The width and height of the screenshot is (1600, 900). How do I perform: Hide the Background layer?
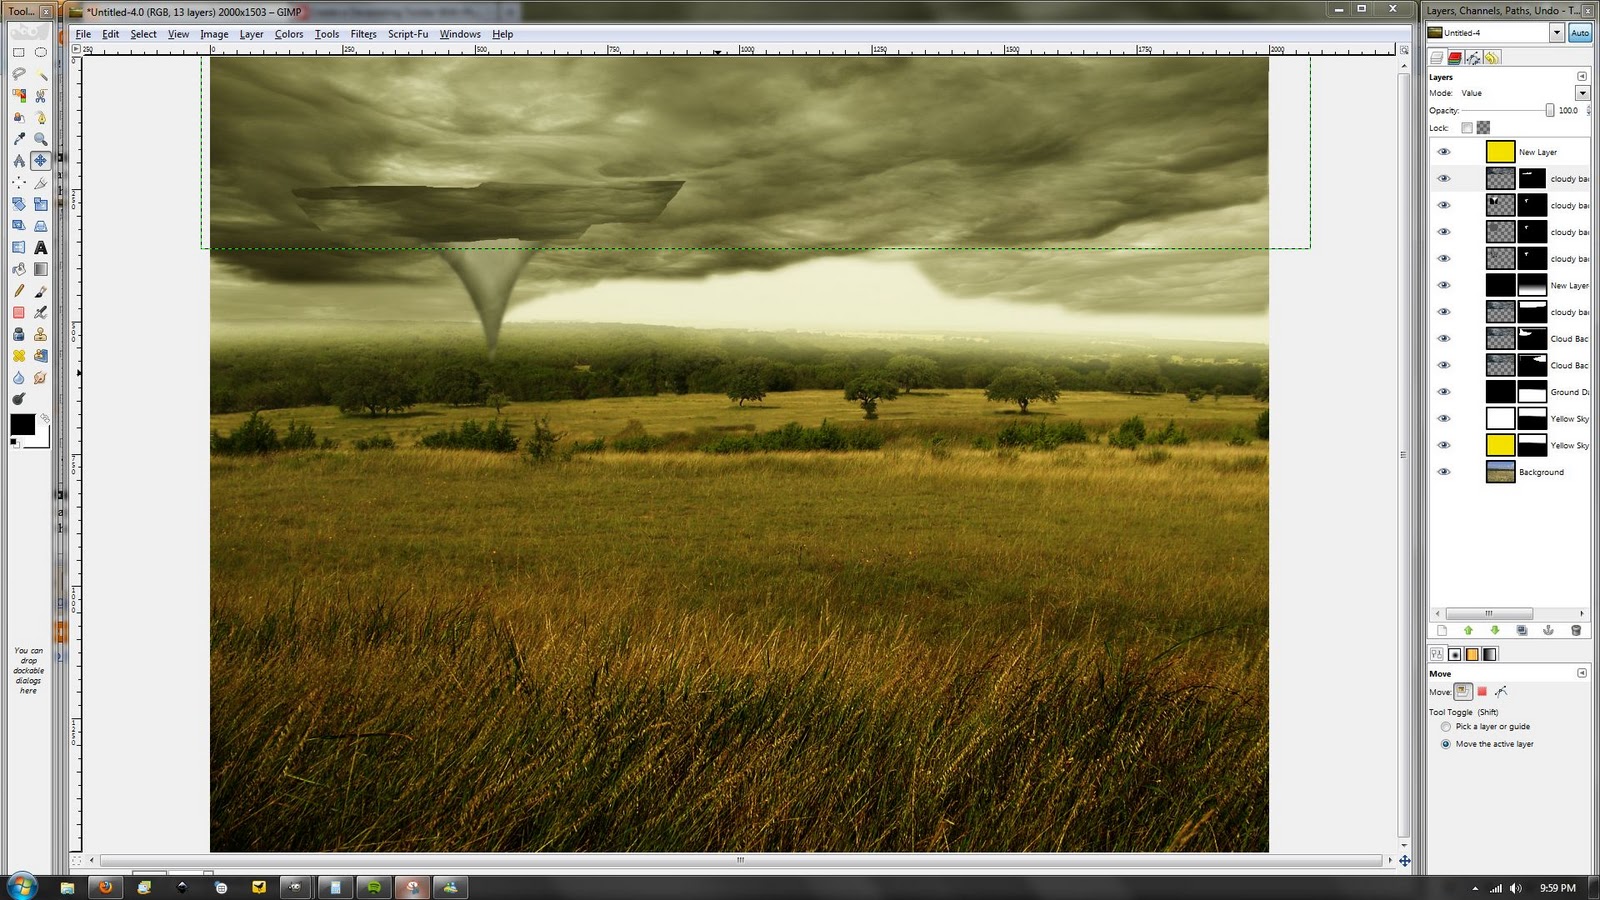[x=1444, y=471]
